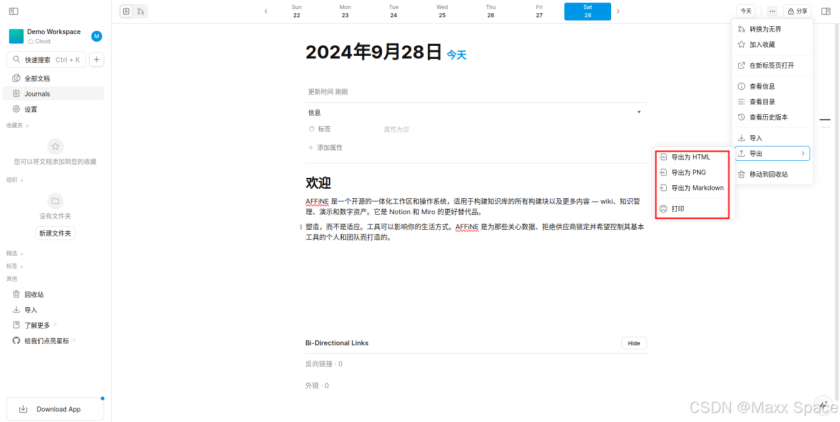Open 设置 settings from sidebar
This screenshot has height=422, width=840.
[x=54, y=109]
